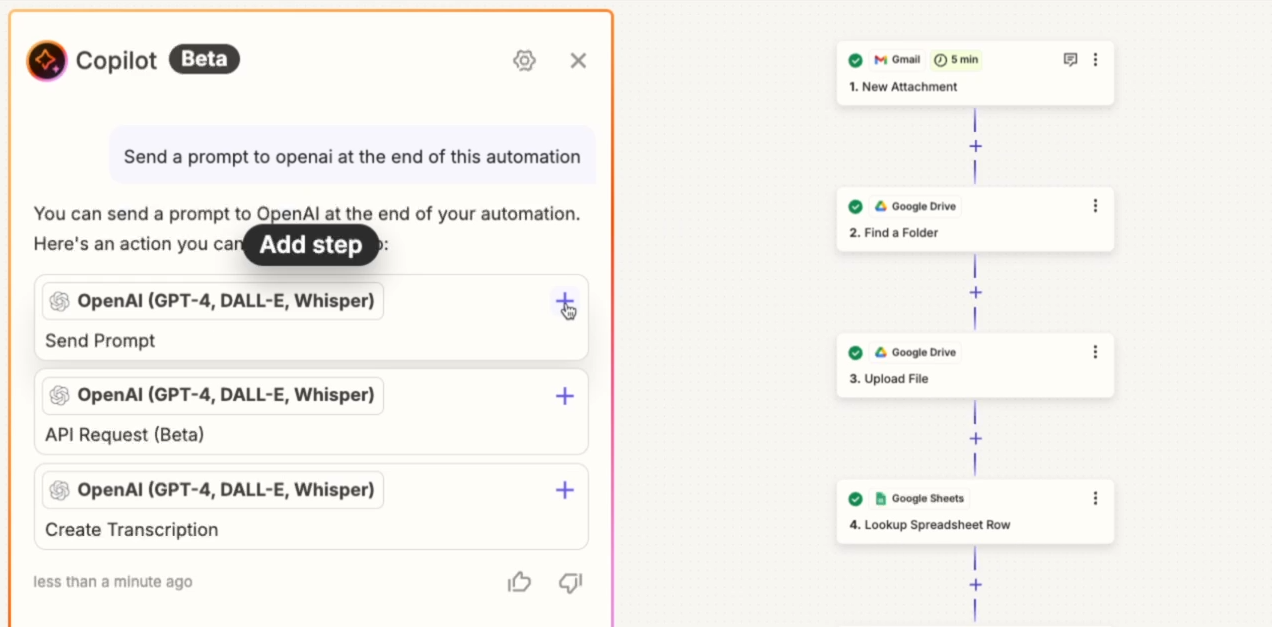Click the 5 min polling interval badge
This screenshot has height=627, width=1272.
[956, 60]
